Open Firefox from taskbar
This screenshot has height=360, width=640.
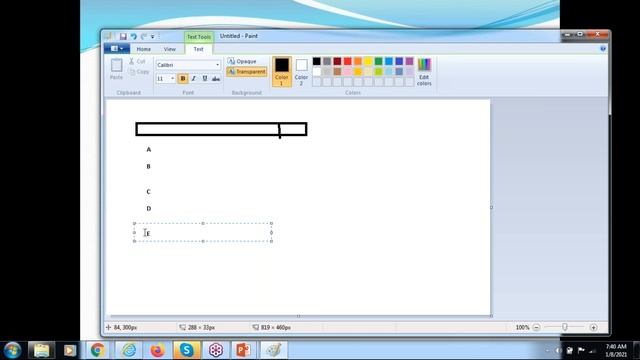coord(157,350)
